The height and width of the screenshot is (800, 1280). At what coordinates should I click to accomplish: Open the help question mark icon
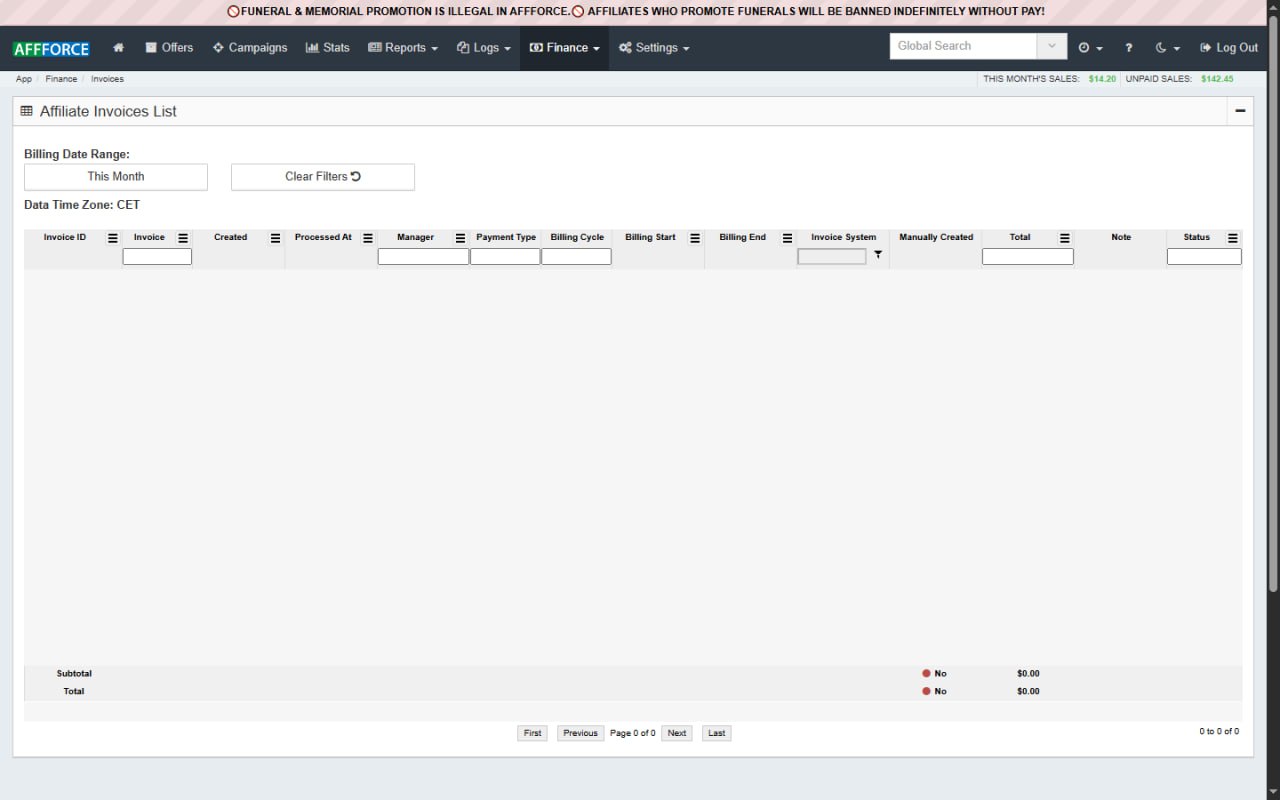coord(1129,48)
